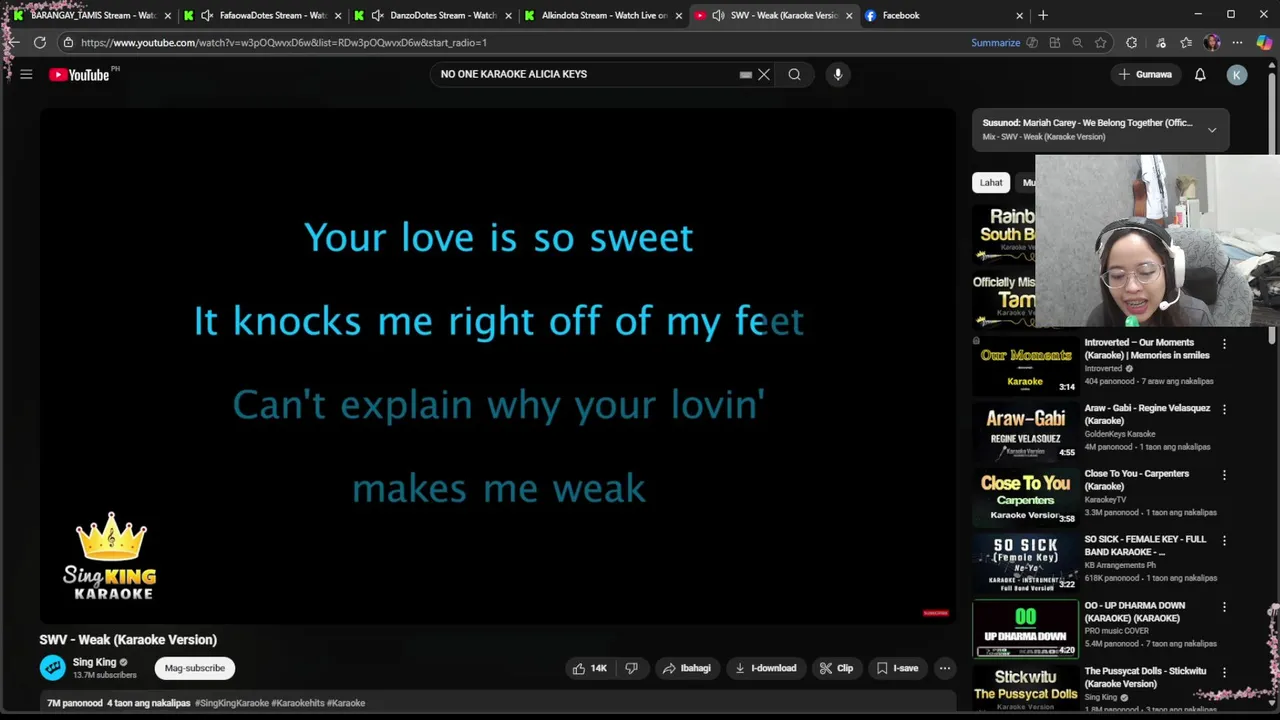
Task: Open more actions ellipsis under video
Action: coord(944,668)
